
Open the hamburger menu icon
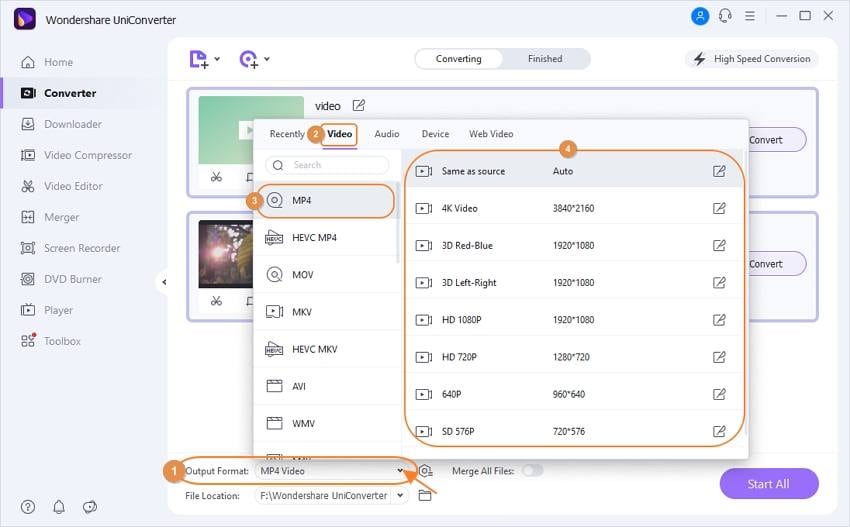(x=750, y=16)
